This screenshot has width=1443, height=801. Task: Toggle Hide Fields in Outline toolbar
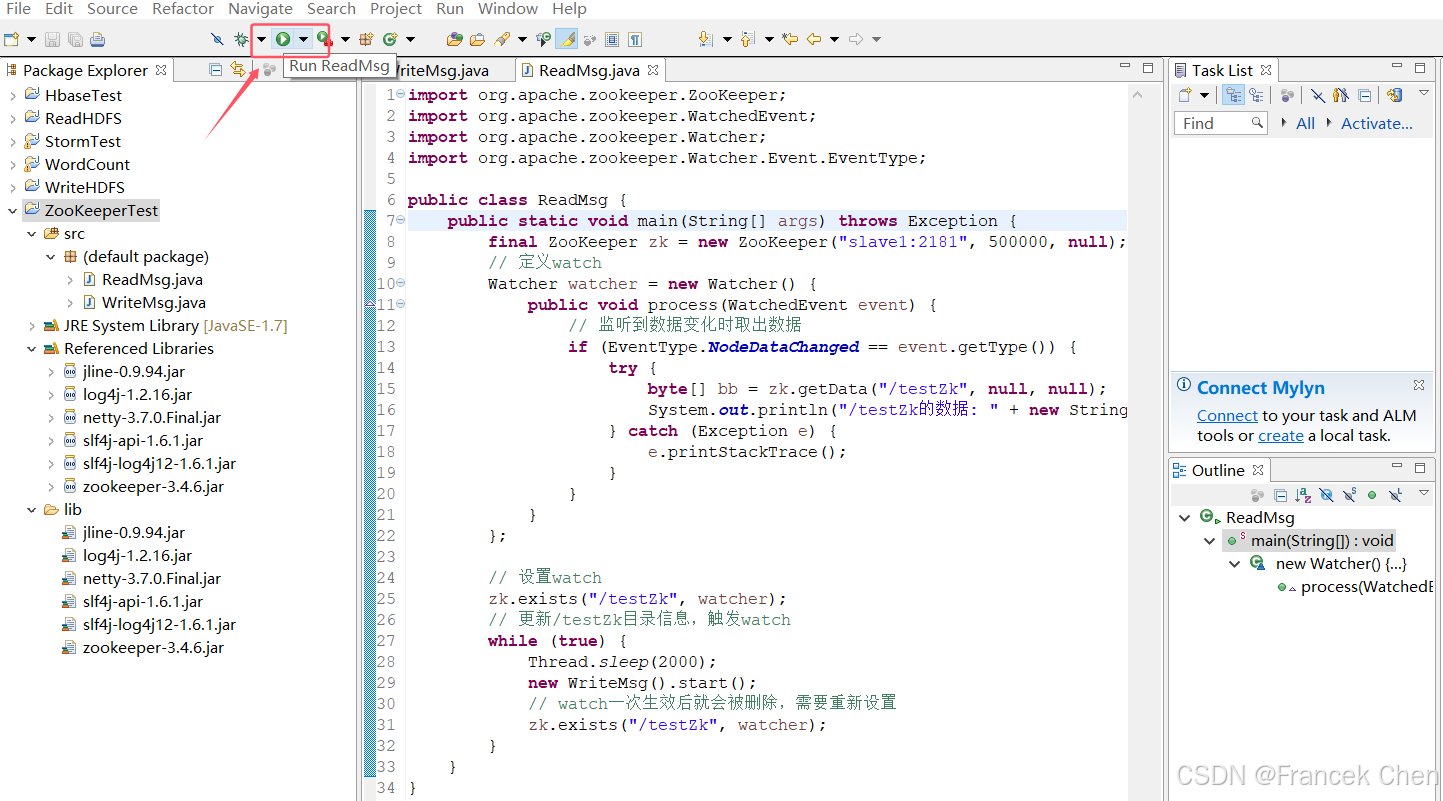coord(1326,495)
